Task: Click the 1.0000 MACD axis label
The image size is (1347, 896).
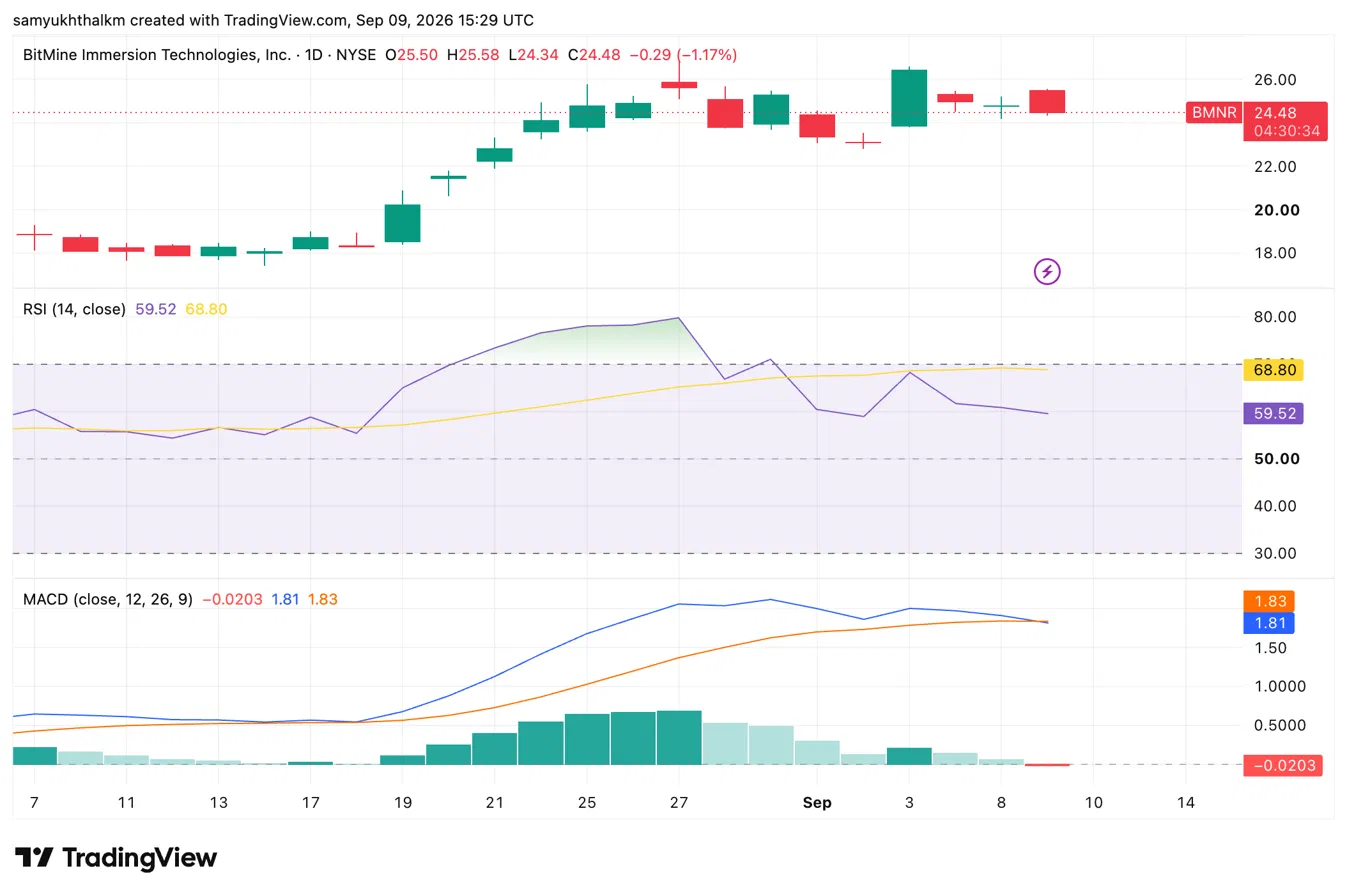Action: [x=1281, y=687]
